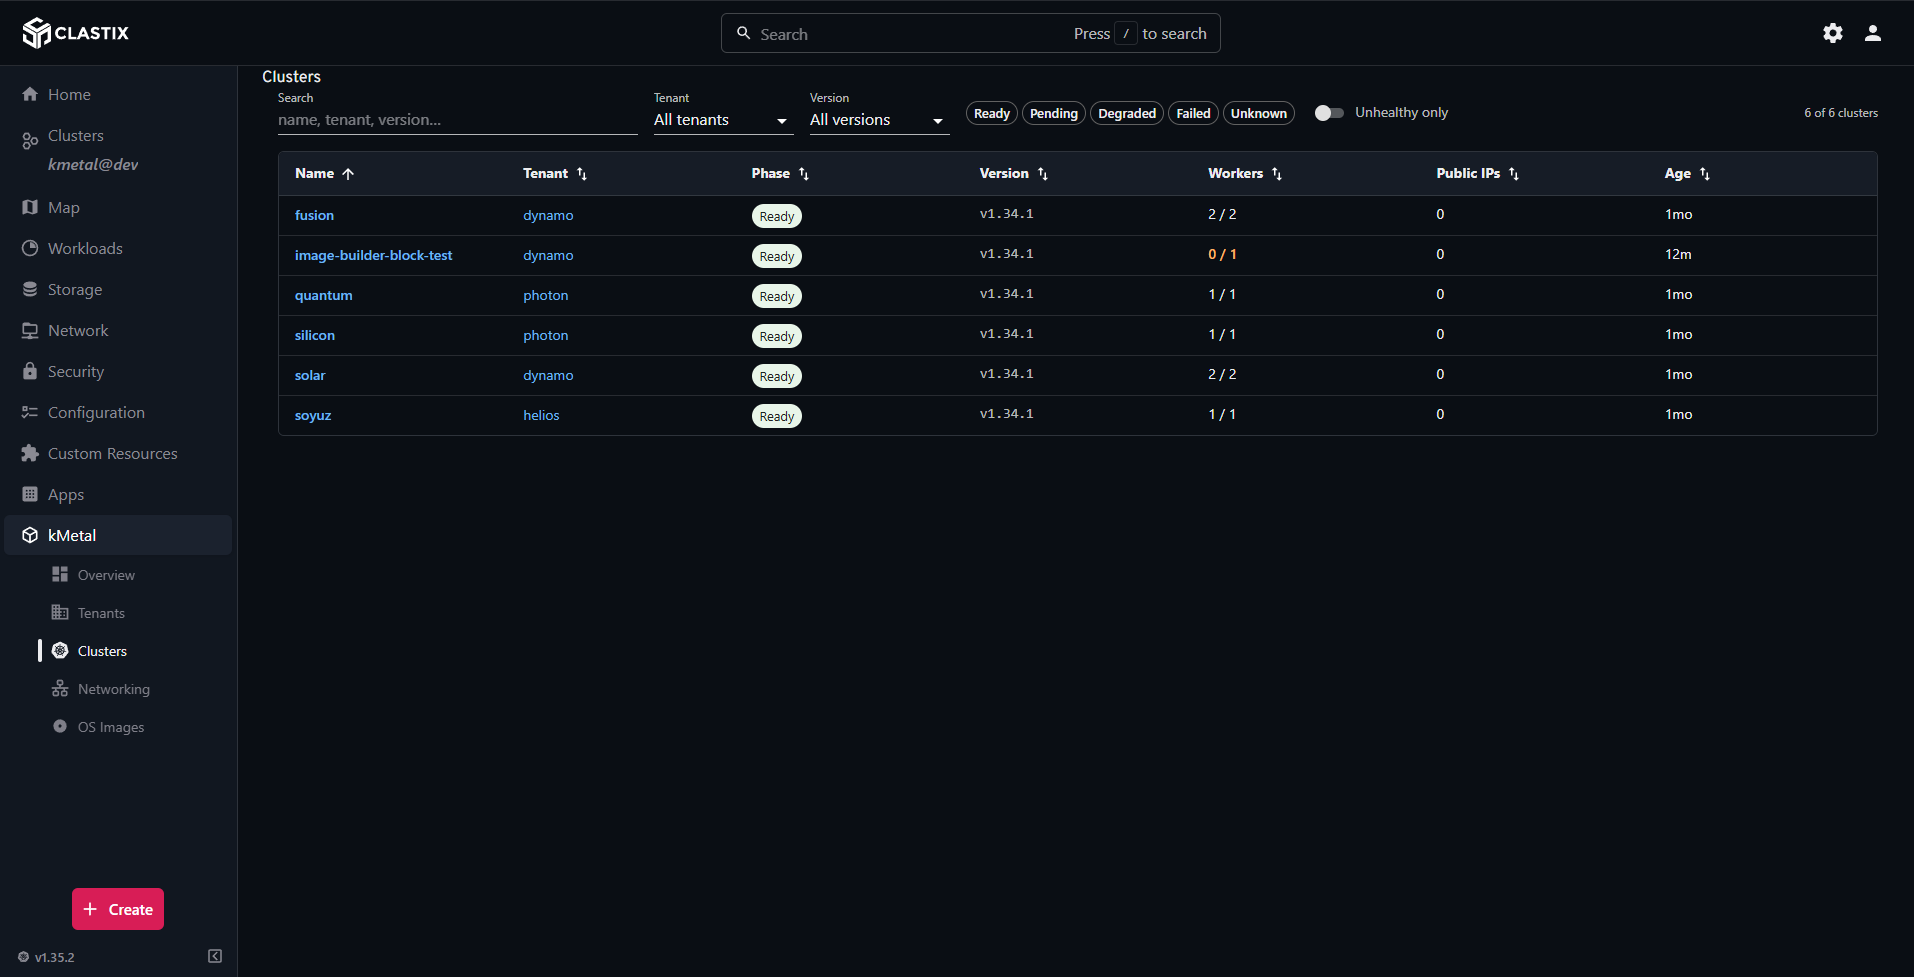The height and width of the screenshot is (977, 1914).
Task: Click the search magnifier icon
Action: pyautogui.click(x=744, y=33)
